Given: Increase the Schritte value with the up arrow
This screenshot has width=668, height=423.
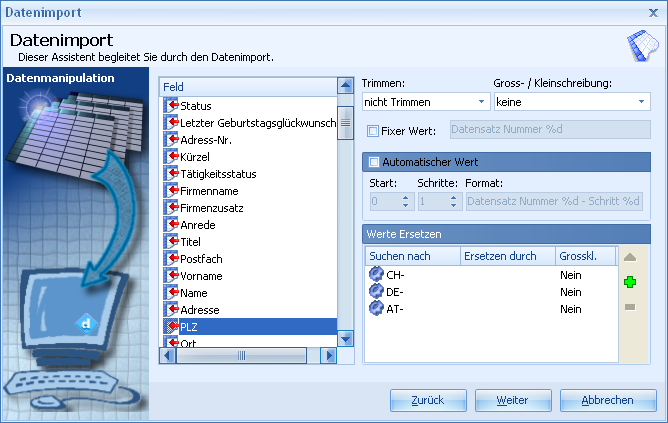Looking at the screenshot, I should (454, 198).
